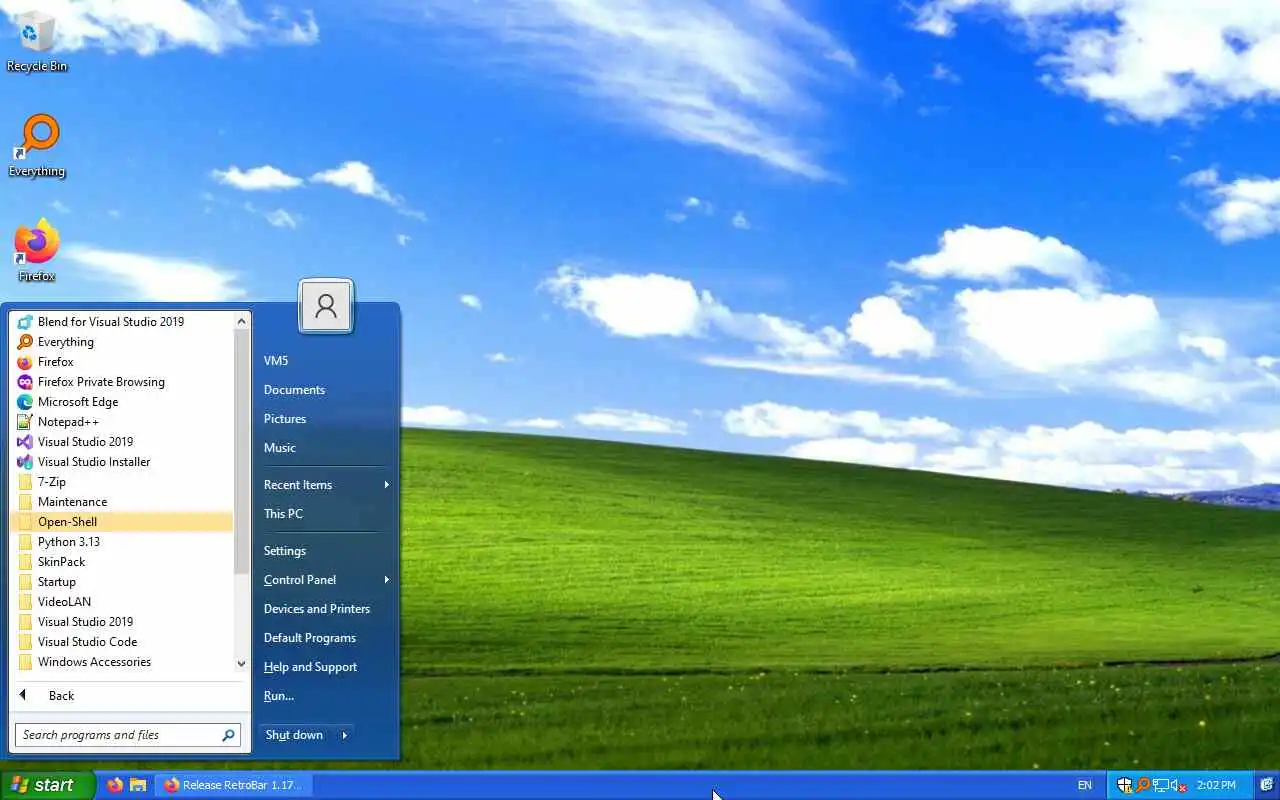
Task: Expand the highlighted Open-Shell folder
Action: point(122,522)
